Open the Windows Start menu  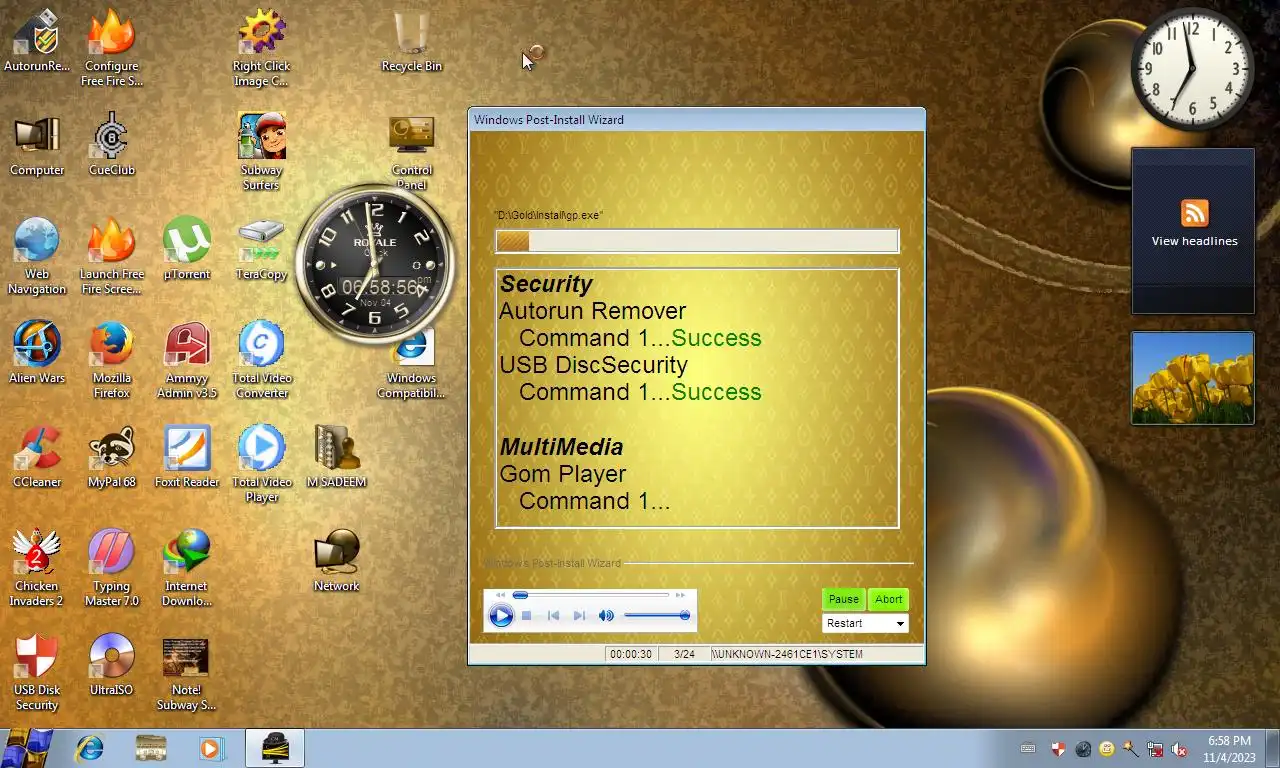[27, 748]
